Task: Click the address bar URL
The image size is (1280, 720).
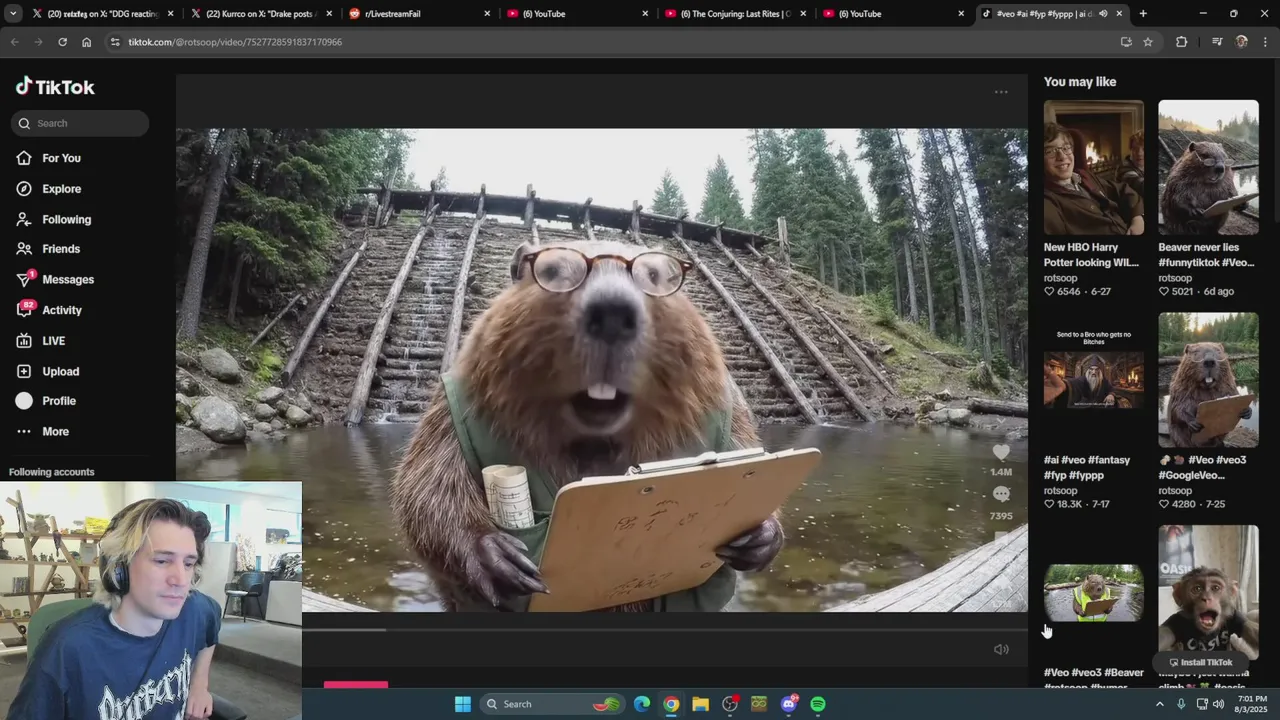Action: pos(235,42)
